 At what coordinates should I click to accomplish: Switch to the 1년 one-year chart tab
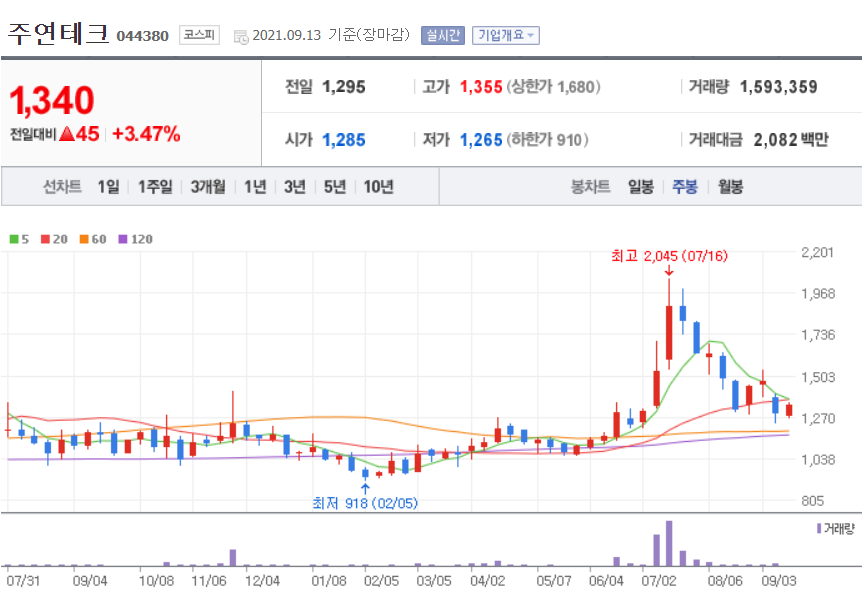(x=253, y=186)
